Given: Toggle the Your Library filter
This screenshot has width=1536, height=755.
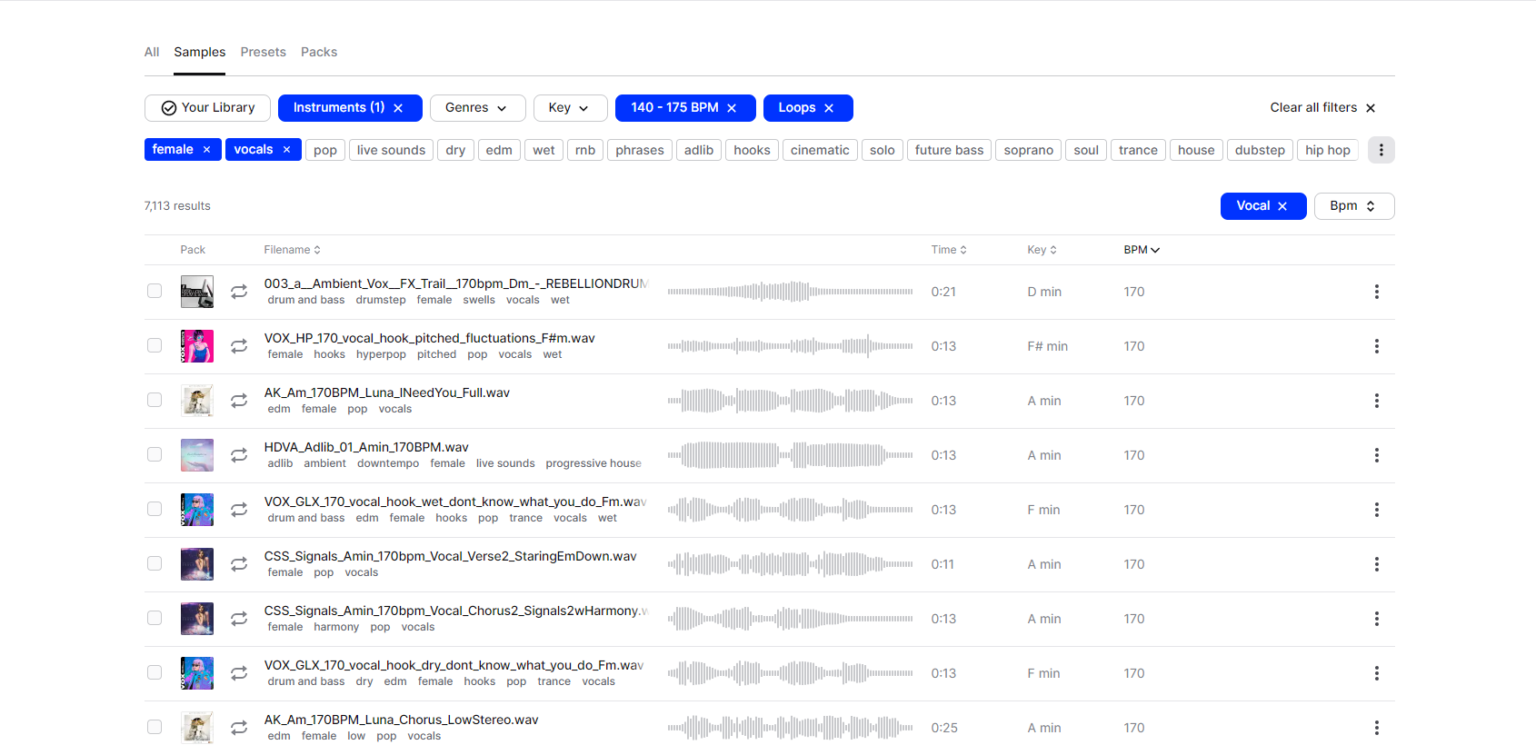Looking at the screenshot, I should (207, 107).
